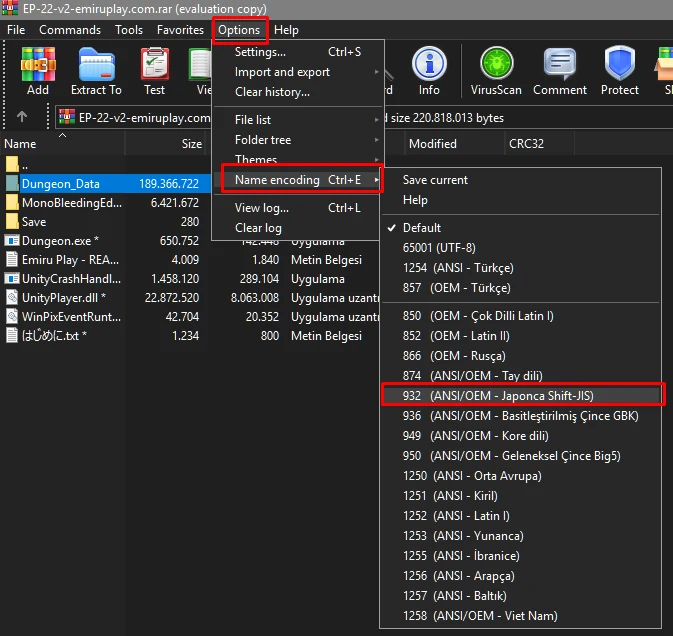The image size is (673, 636).
Task: Select 1258 Viet Nam encoding
Action: click(520, 615)
